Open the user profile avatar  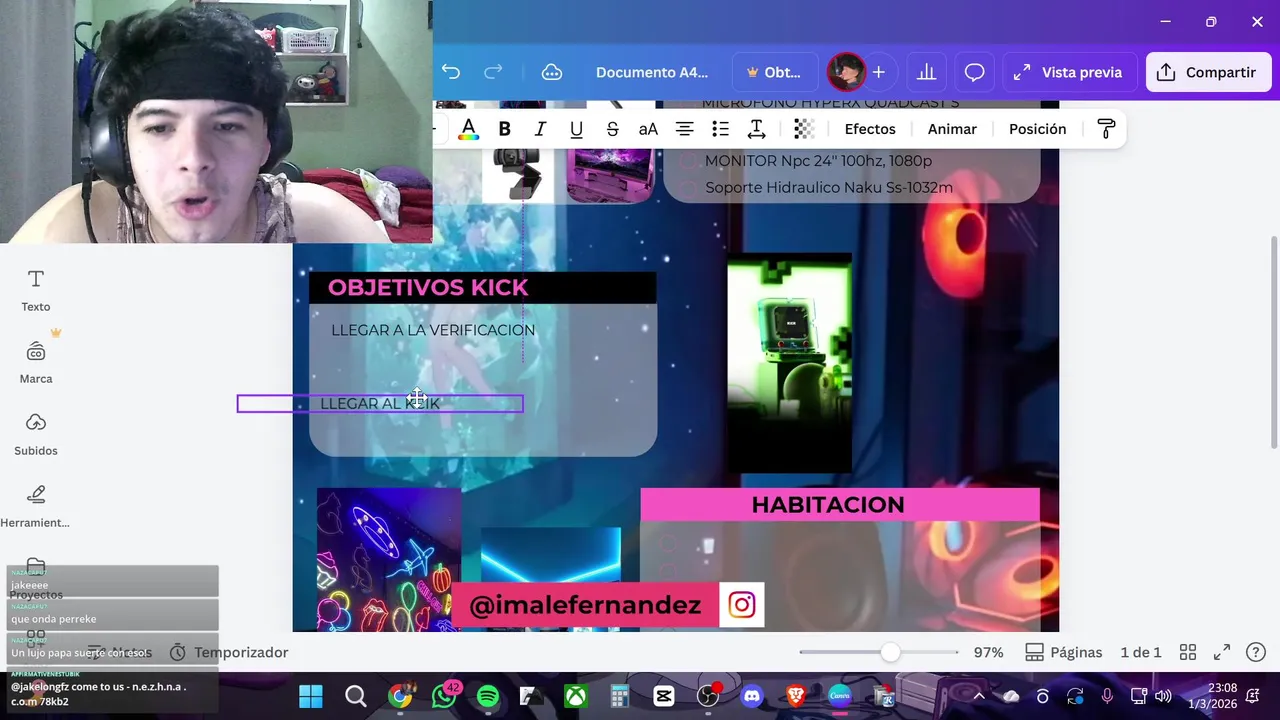click(x=846, y=72)
